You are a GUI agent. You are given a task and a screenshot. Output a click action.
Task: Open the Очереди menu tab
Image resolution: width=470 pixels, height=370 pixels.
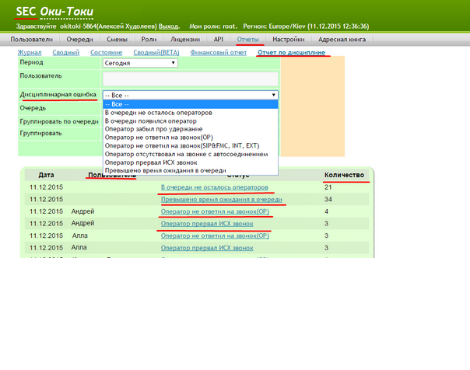click(x=80, y=39)
